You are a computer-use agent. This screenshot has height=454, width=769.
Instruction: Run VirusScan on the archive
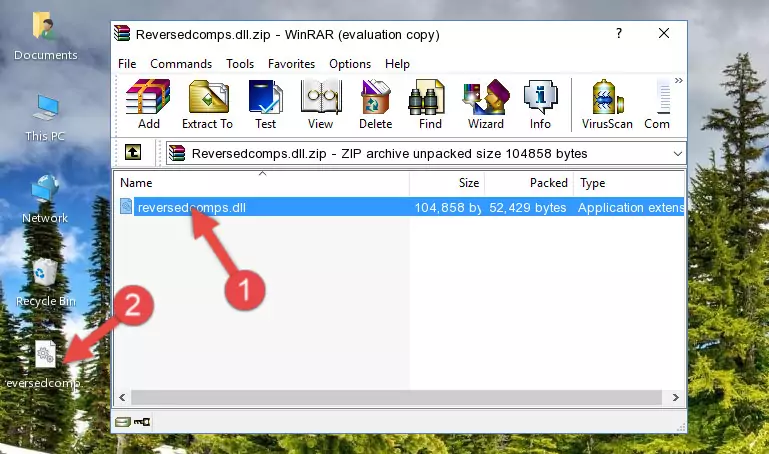(x=607, y=104)
